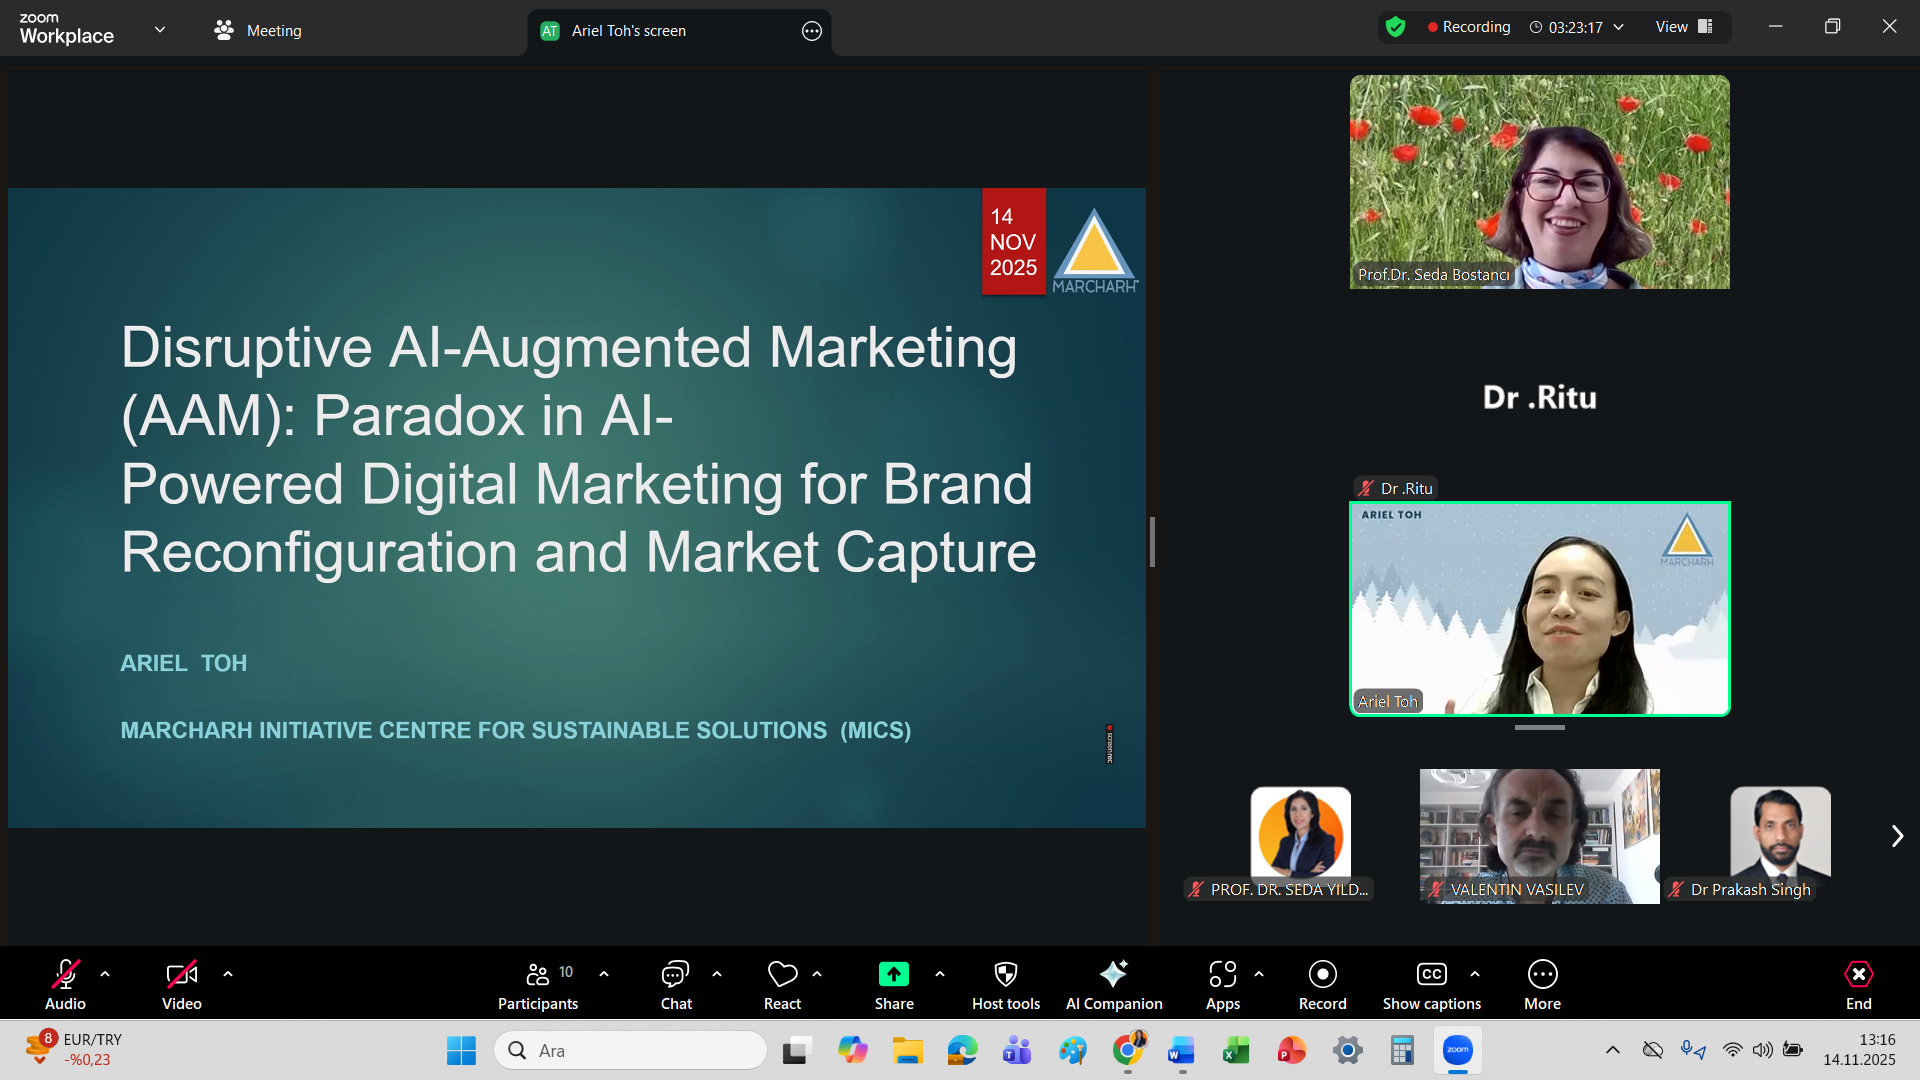The height and width of the screenshot is (1080, 1920).
Task: Expand the Share options arrow
Action: (940, 973)
